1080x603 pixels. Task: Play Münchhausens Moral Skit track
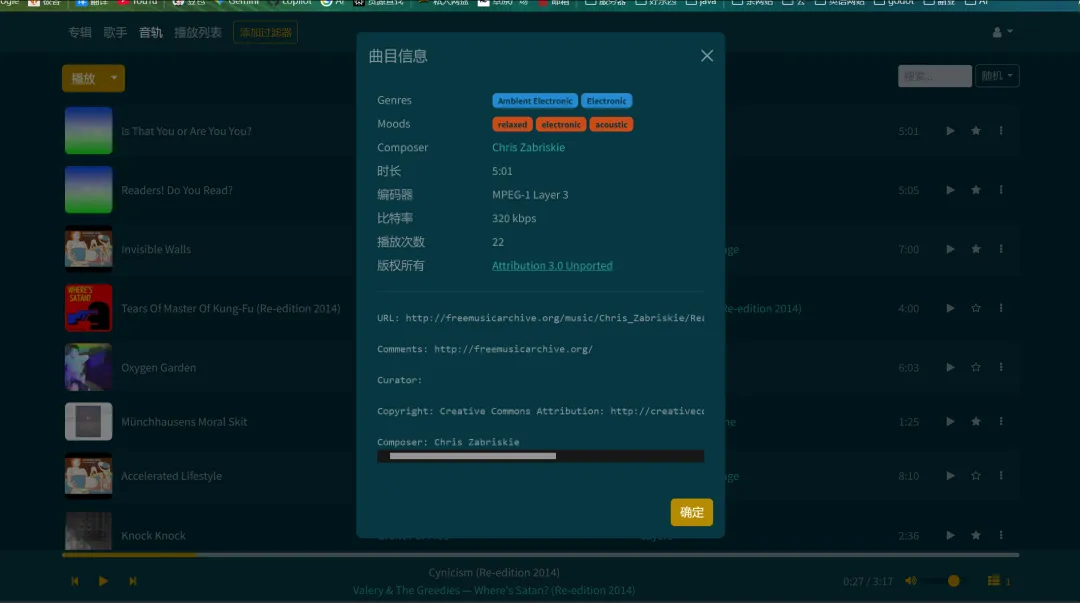point(950,422)
